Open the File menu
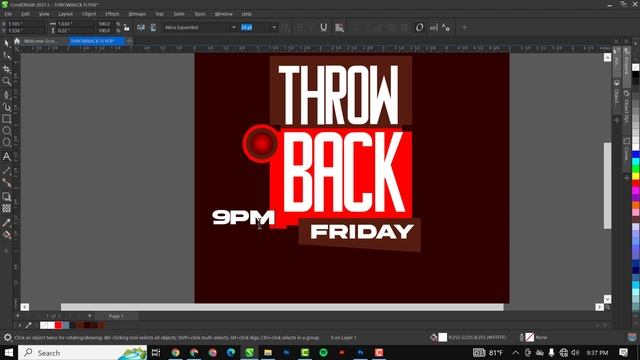 tap(8, 14)
